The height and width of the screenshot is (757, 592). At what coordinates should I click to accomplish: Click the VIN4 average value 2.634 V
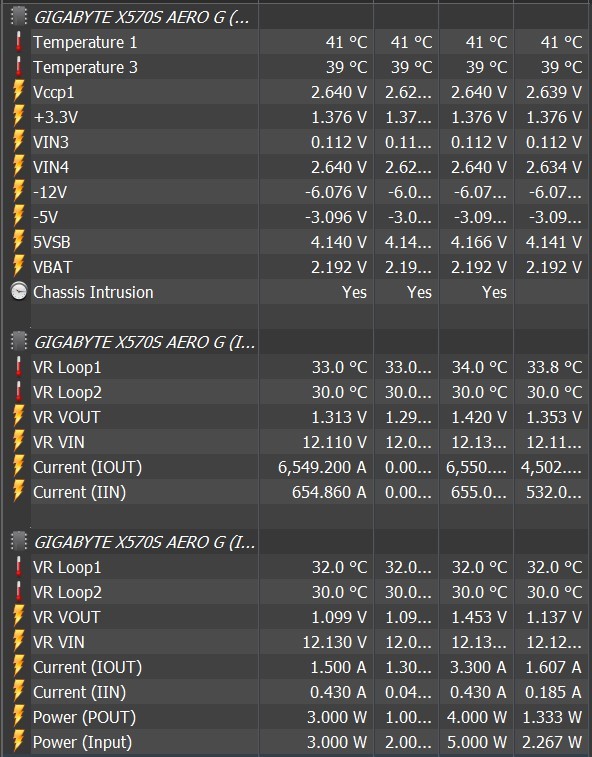(x=553, y=168)
